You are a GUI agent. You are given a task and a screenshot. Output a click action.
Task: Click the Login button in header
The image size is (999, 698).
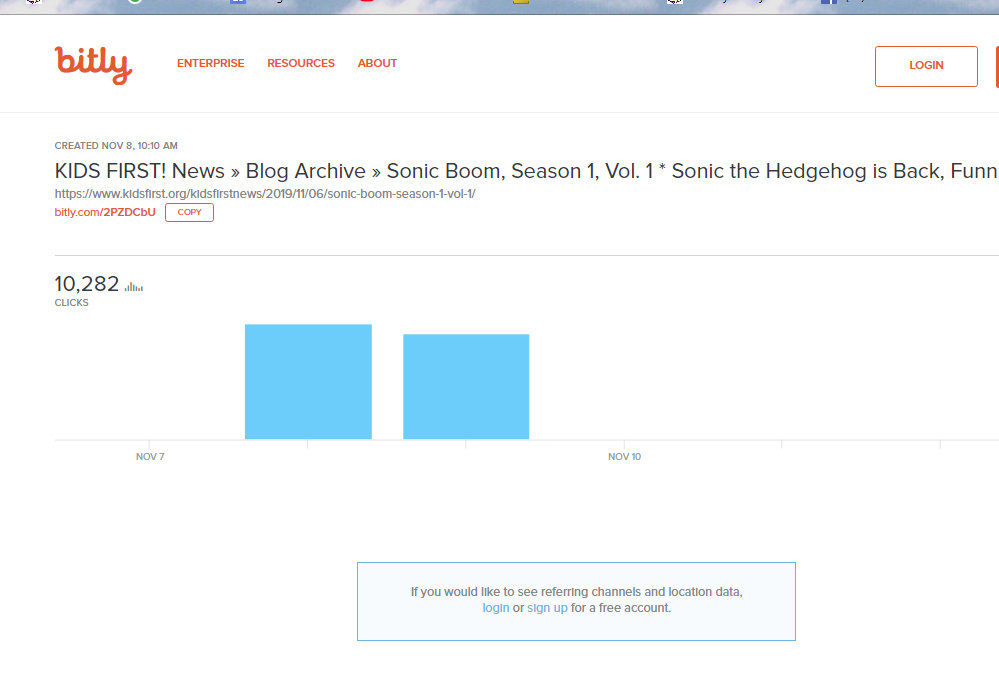(926, 66)
